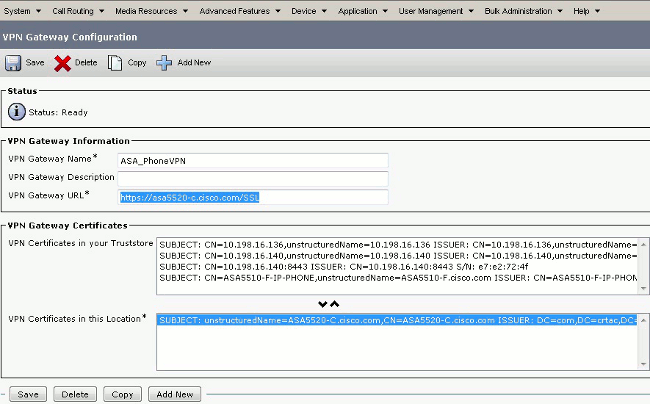This screenshot has width=650, height=404.
Task: Click the Status information icon
Action: point(17,112)
